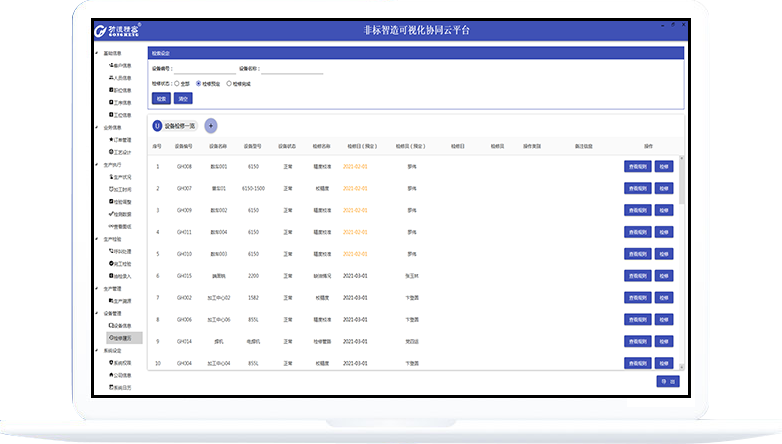Viewport: 782px width, 444px height.
Task: Open 设备信息 in the sidebar
Action: [x=121, y=325]
